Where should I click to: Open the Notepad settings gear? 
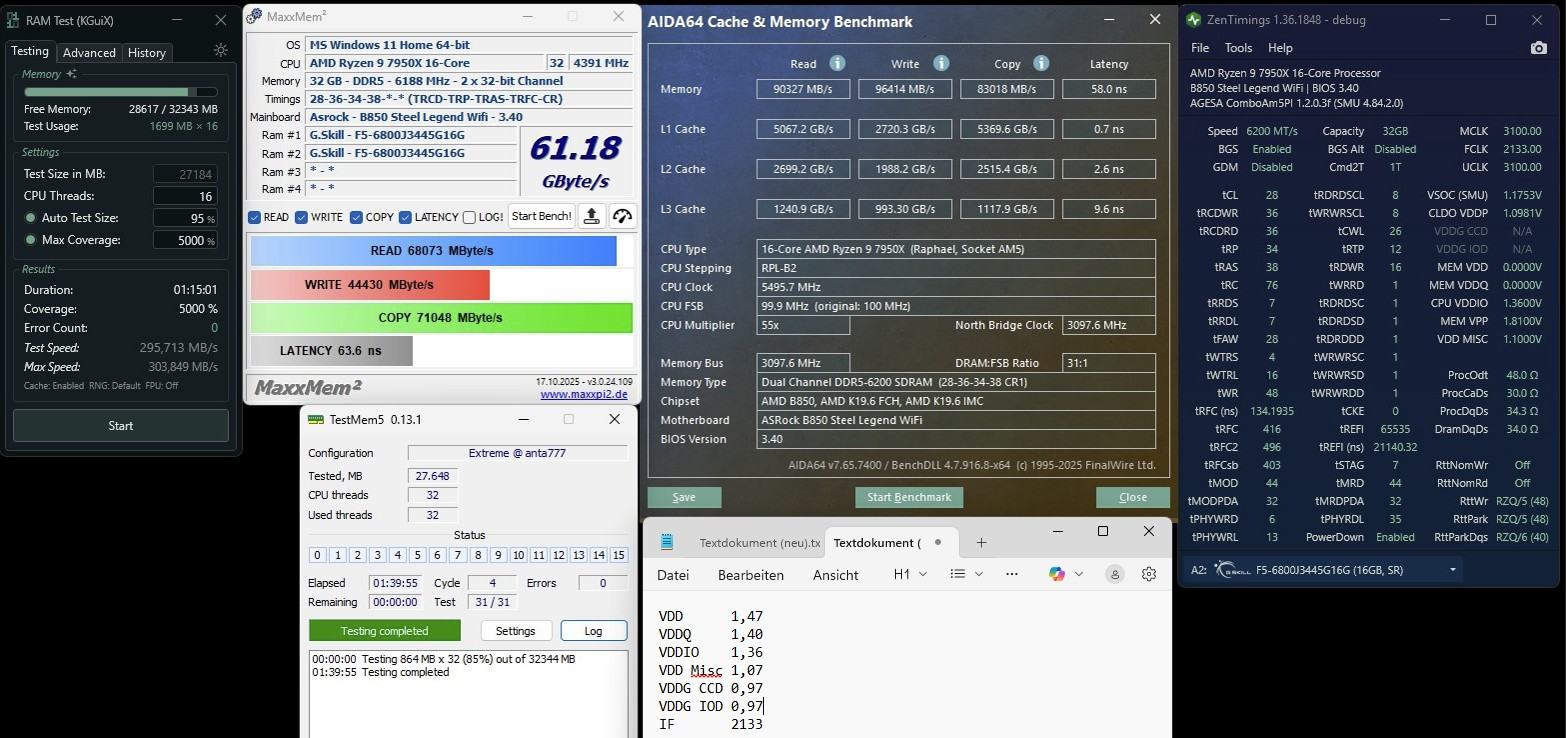click(1149, 574)
